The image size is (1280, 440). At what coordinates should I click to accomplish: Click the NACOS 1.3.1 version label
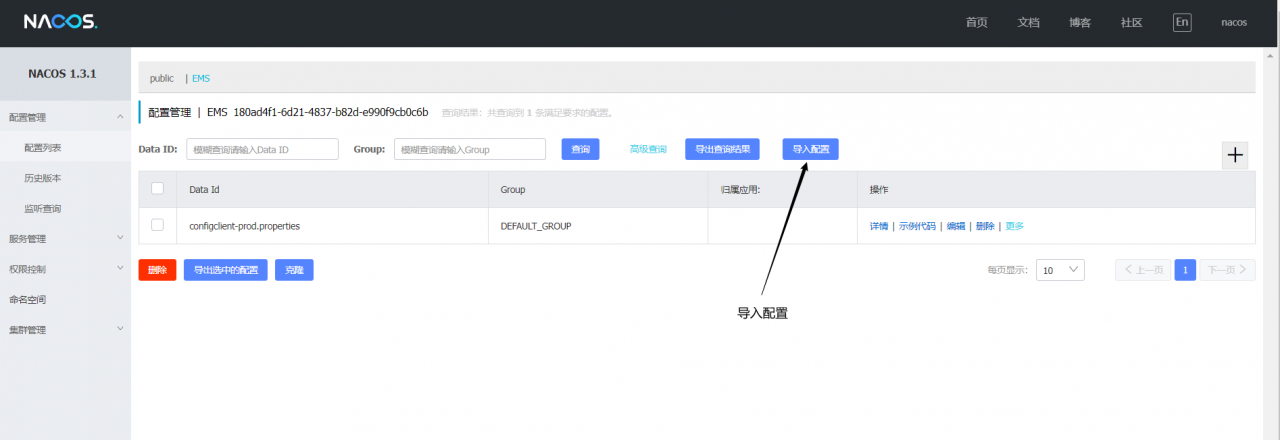pos(62,73)
